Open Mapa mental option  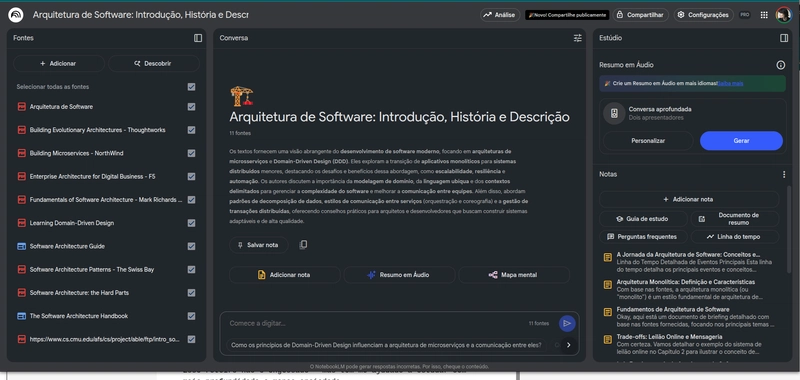[513, 275]
